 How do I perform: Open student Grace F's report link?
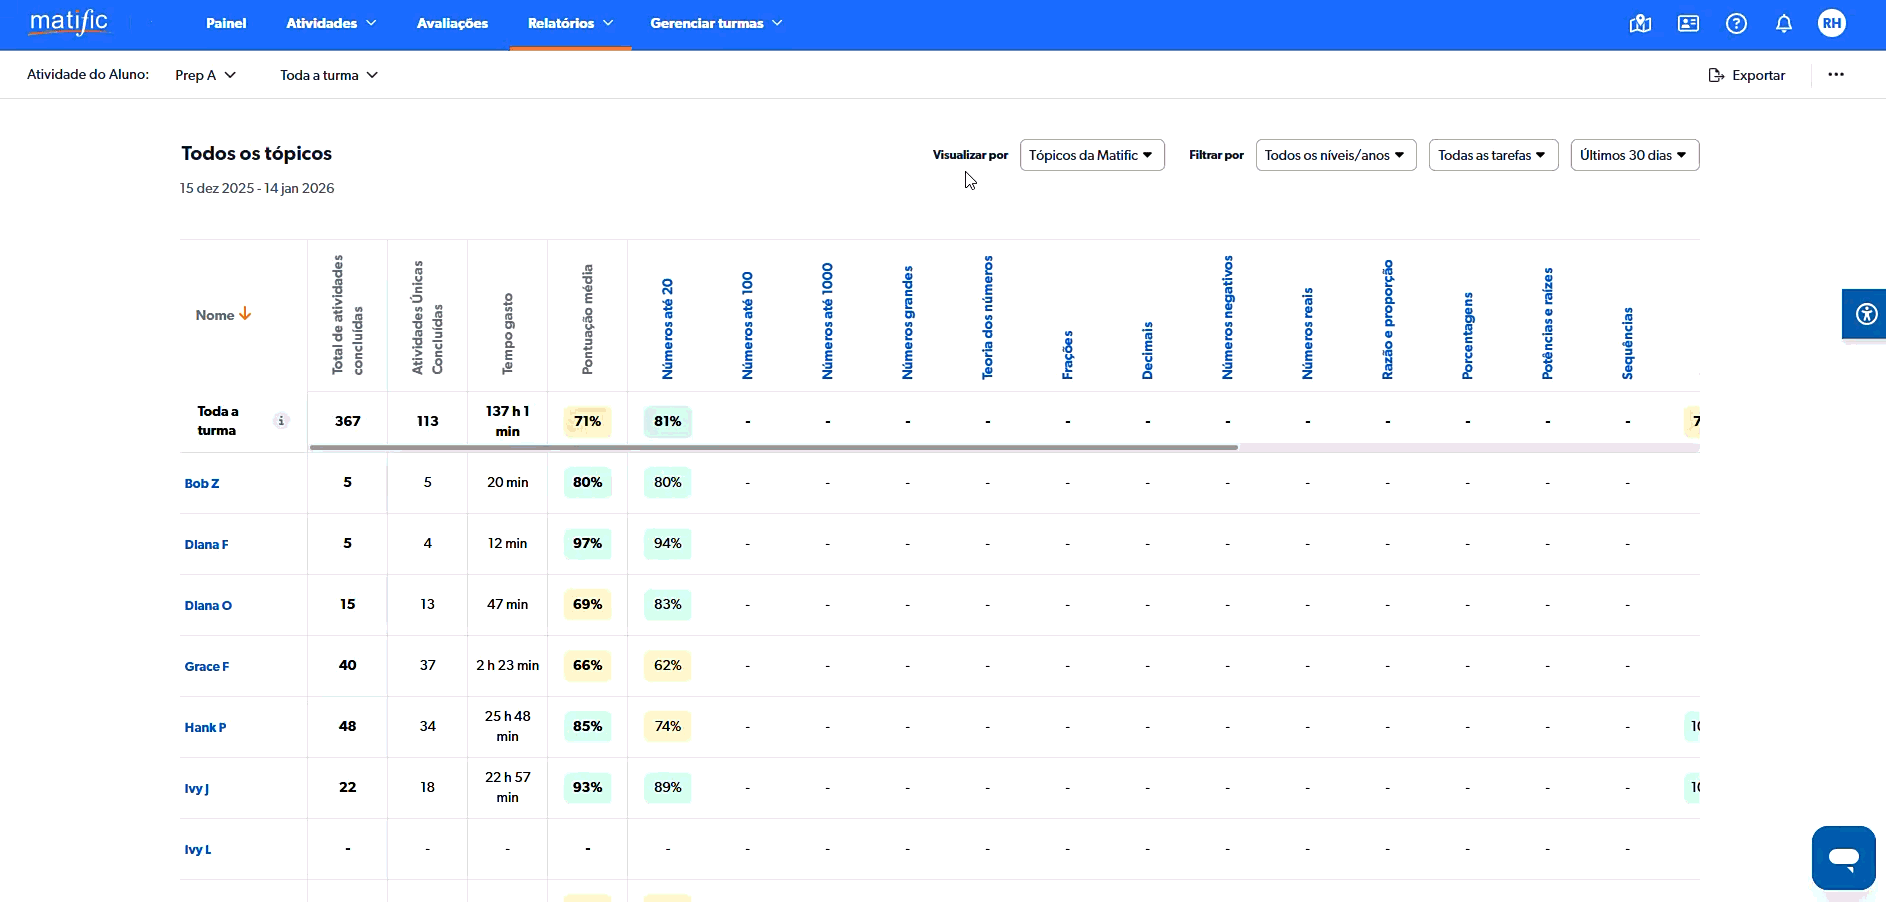[207, 667]
